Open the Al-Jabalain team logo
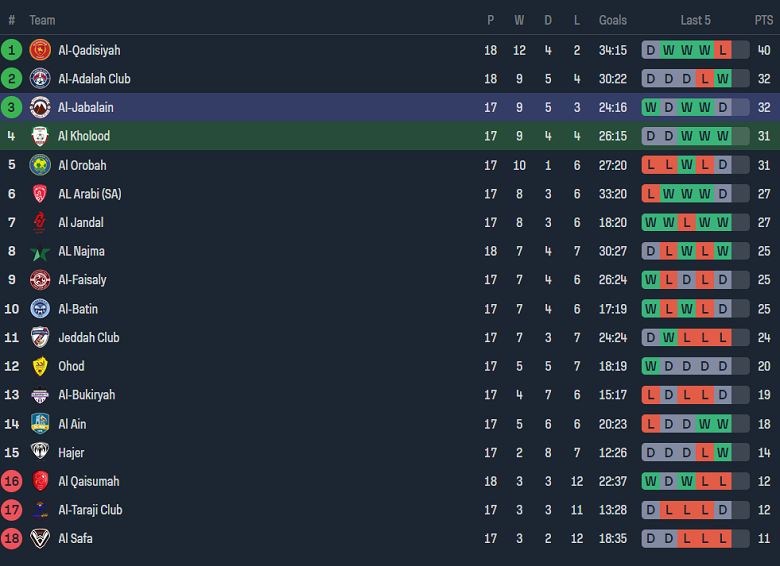 tap(40, 107)
